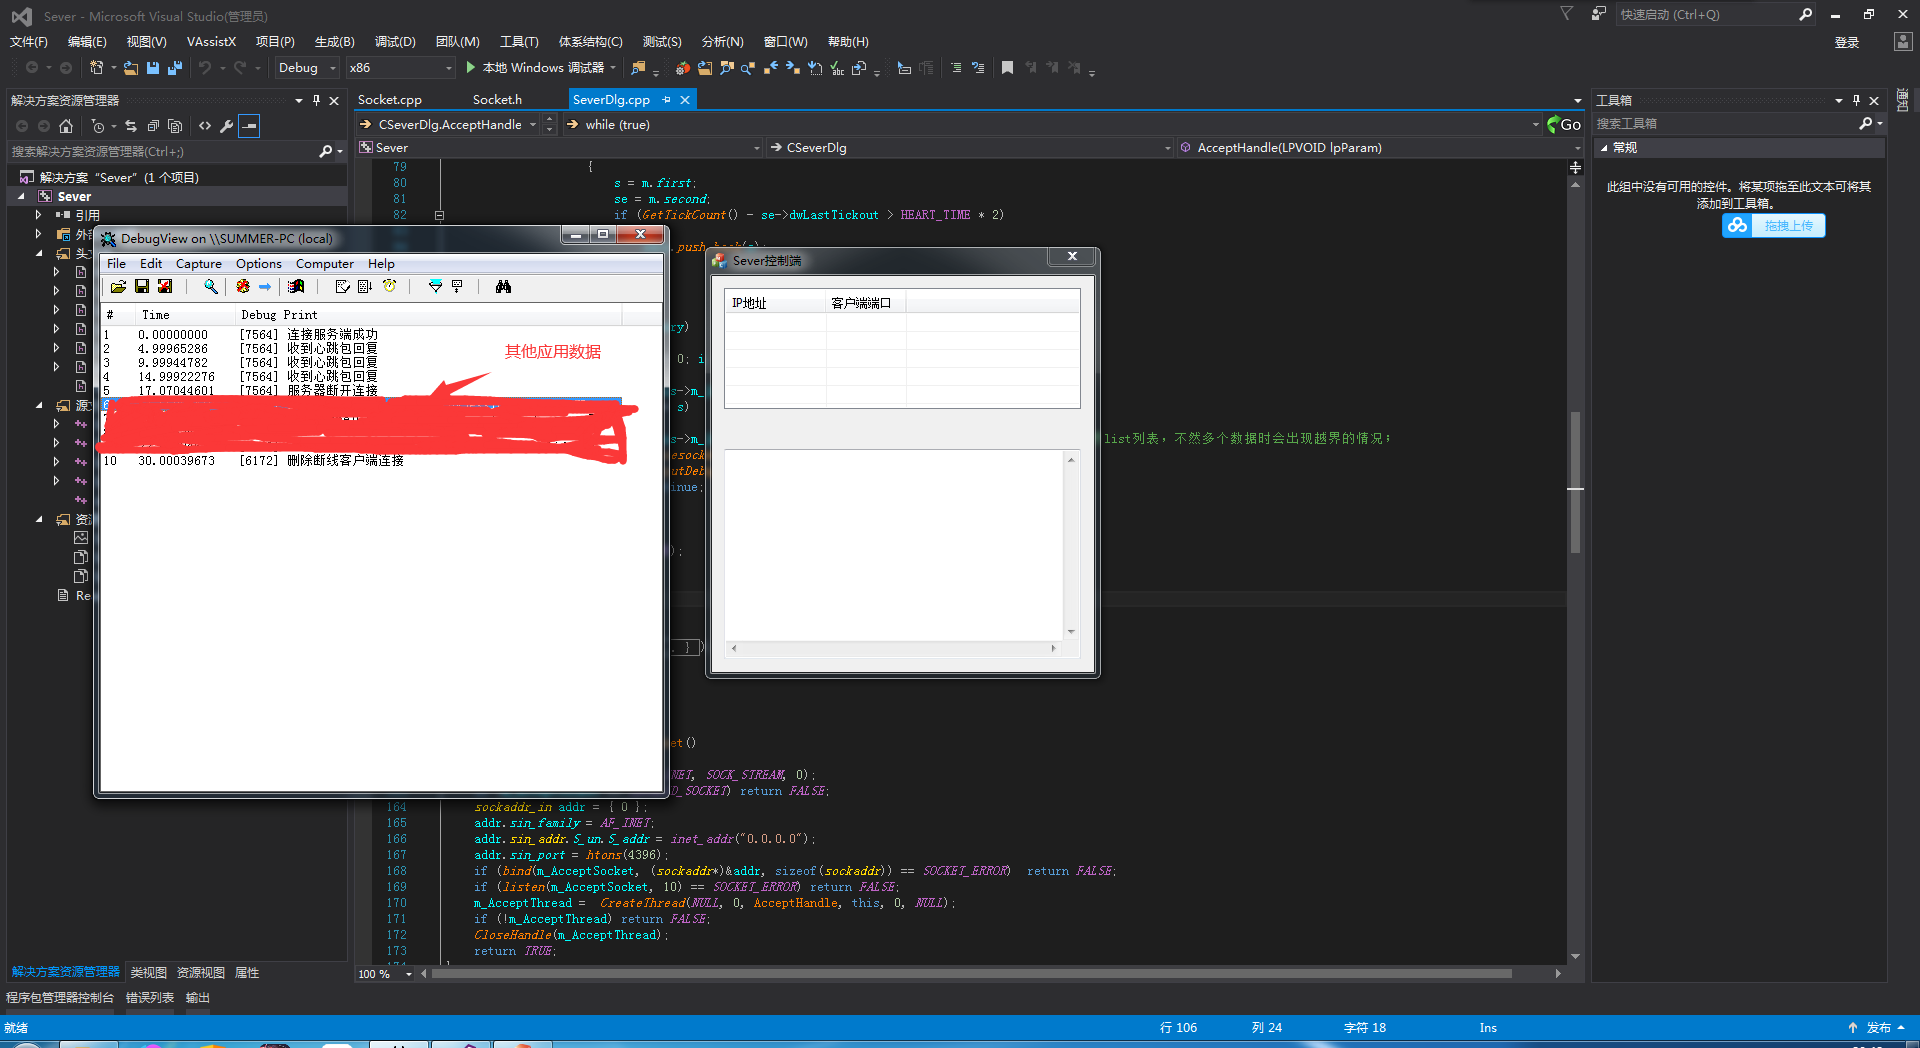Sync Solution Explorer with active document
The width and height of the screenshot is (1920, 1048).
131,126
